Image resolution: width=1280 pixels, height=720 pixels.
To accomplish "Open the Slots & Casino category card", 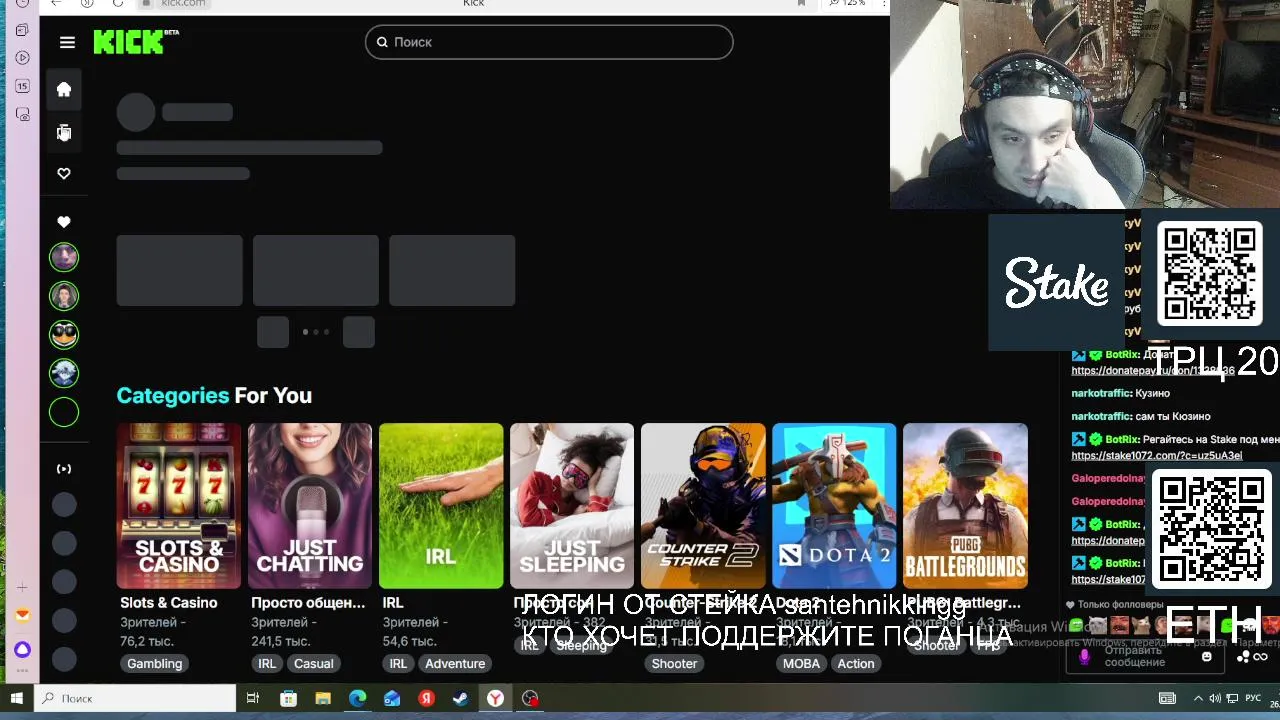I will pos(179,506).
